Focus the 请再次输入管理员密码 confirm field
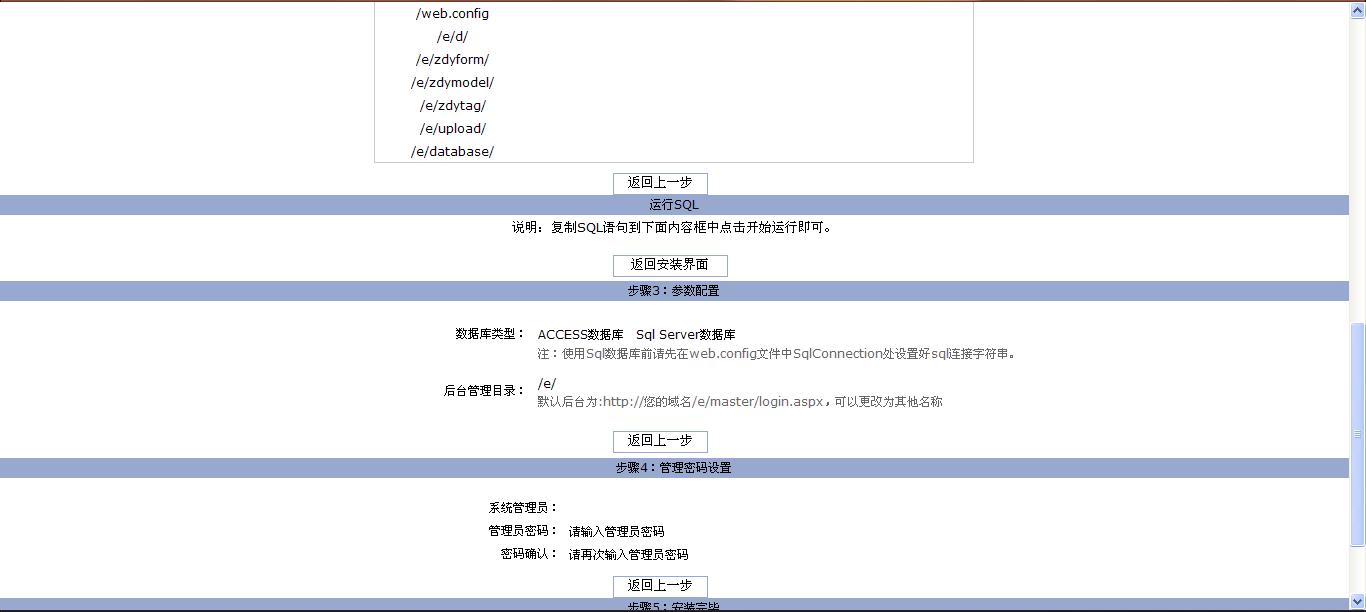 (x=628, y=554)
